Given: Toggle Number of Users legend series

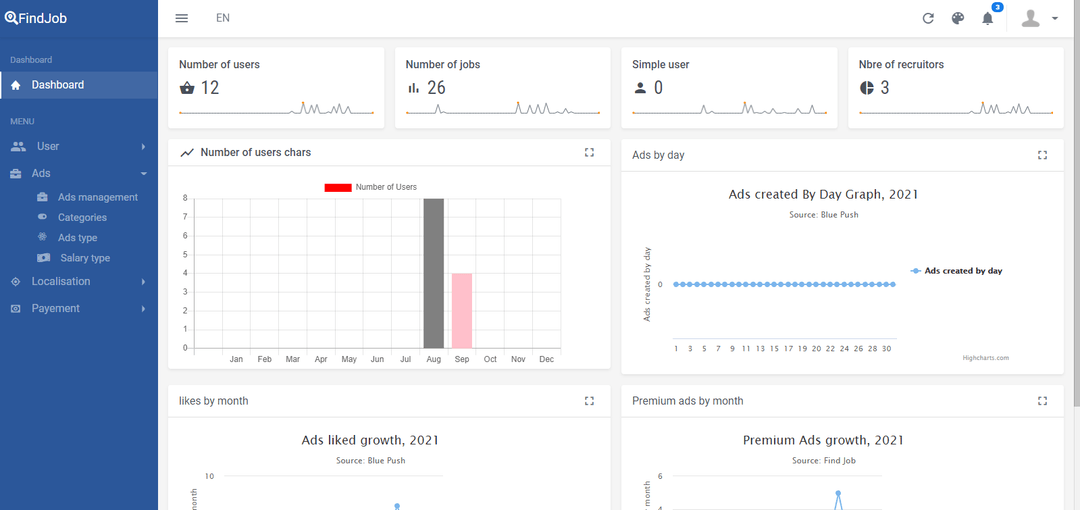Looking at the screenshot, I should pyautogui.click(x=370, y=187).
